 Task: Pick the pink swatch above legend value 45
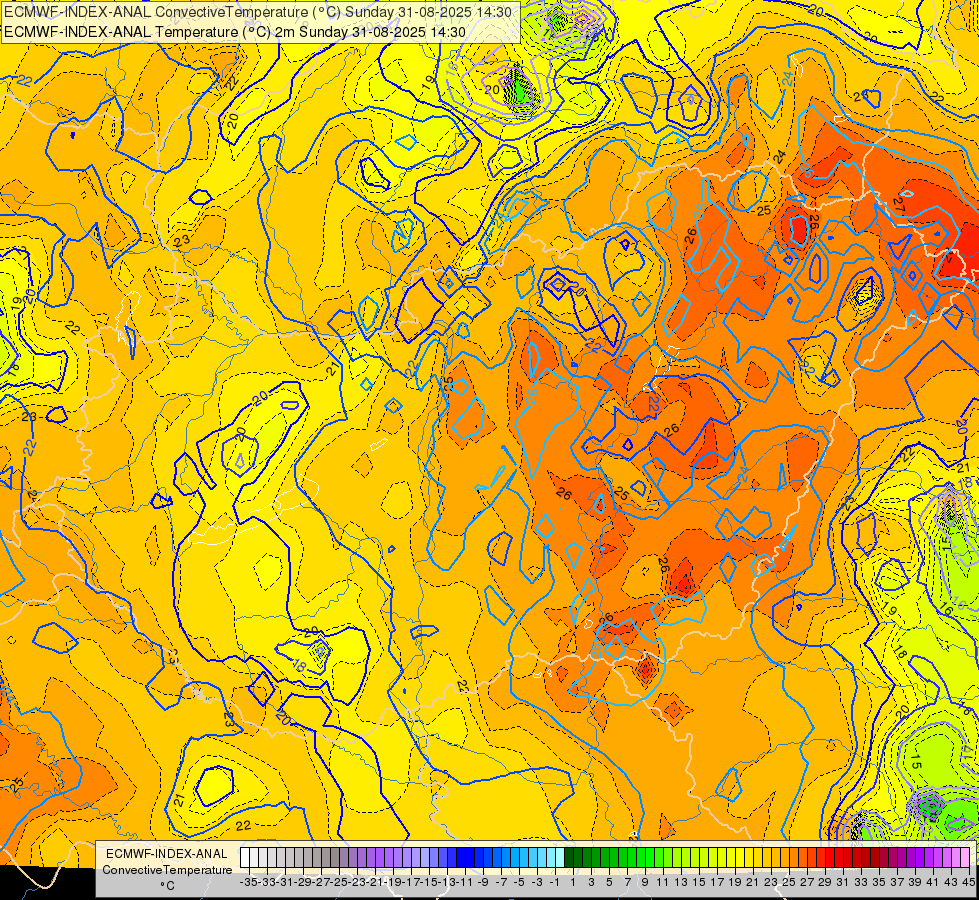pyautogui.click(x=965, y=857)
